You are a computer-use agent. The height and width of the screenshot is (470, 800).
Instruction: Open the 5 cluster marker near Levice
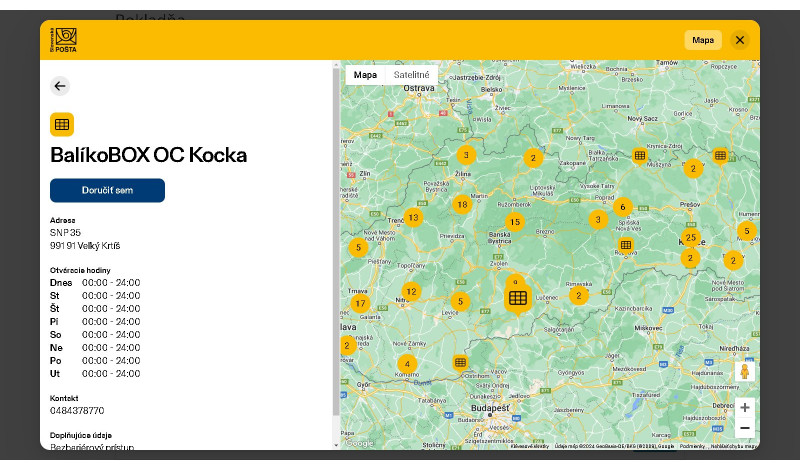[460, 301]
